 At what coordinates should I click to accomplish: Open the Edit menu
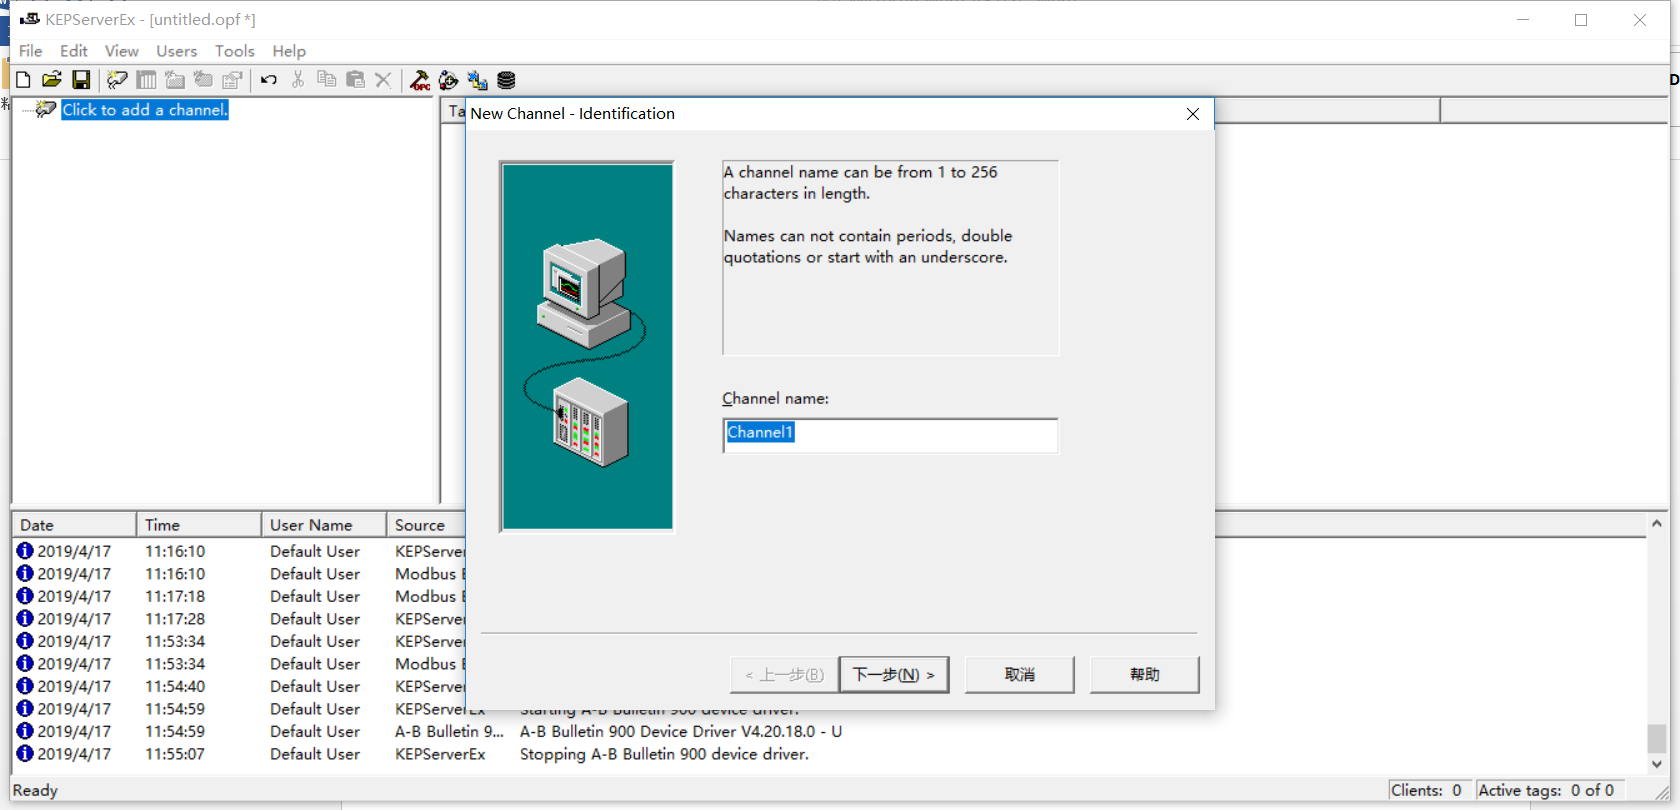pos(74,51)
